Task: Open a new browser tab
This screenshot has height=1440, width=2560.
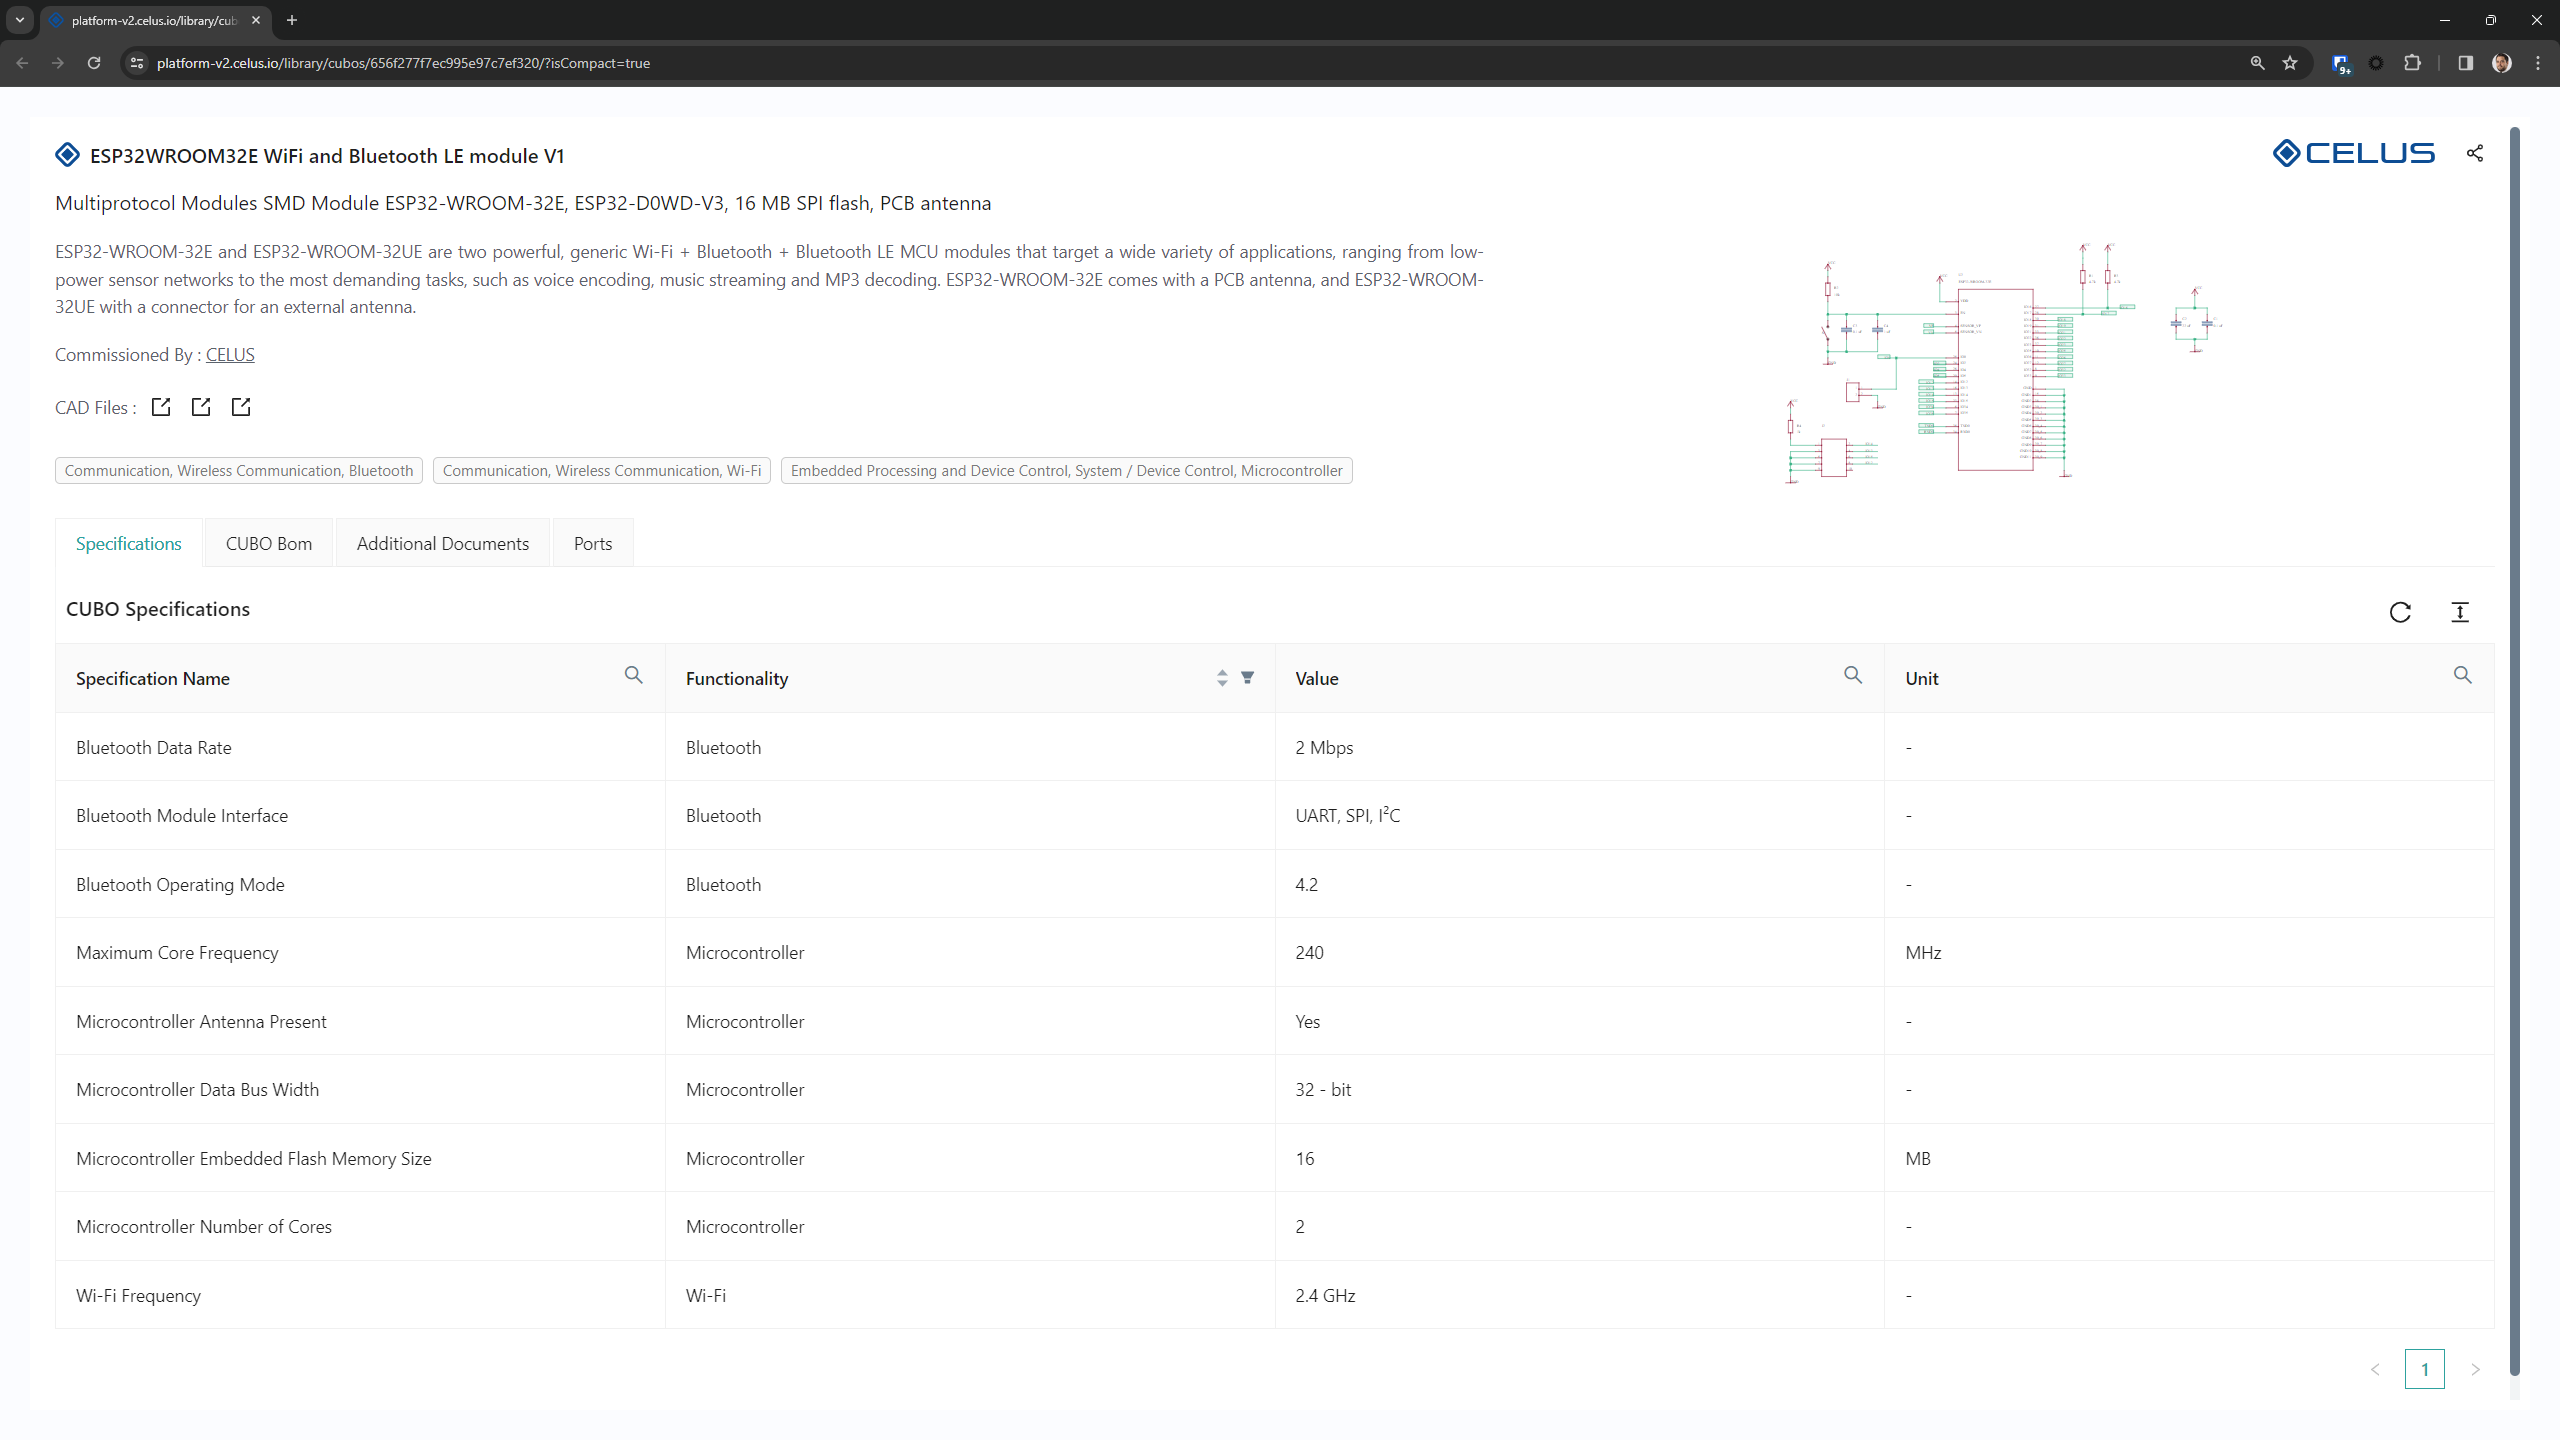Action: coord(292,20)
